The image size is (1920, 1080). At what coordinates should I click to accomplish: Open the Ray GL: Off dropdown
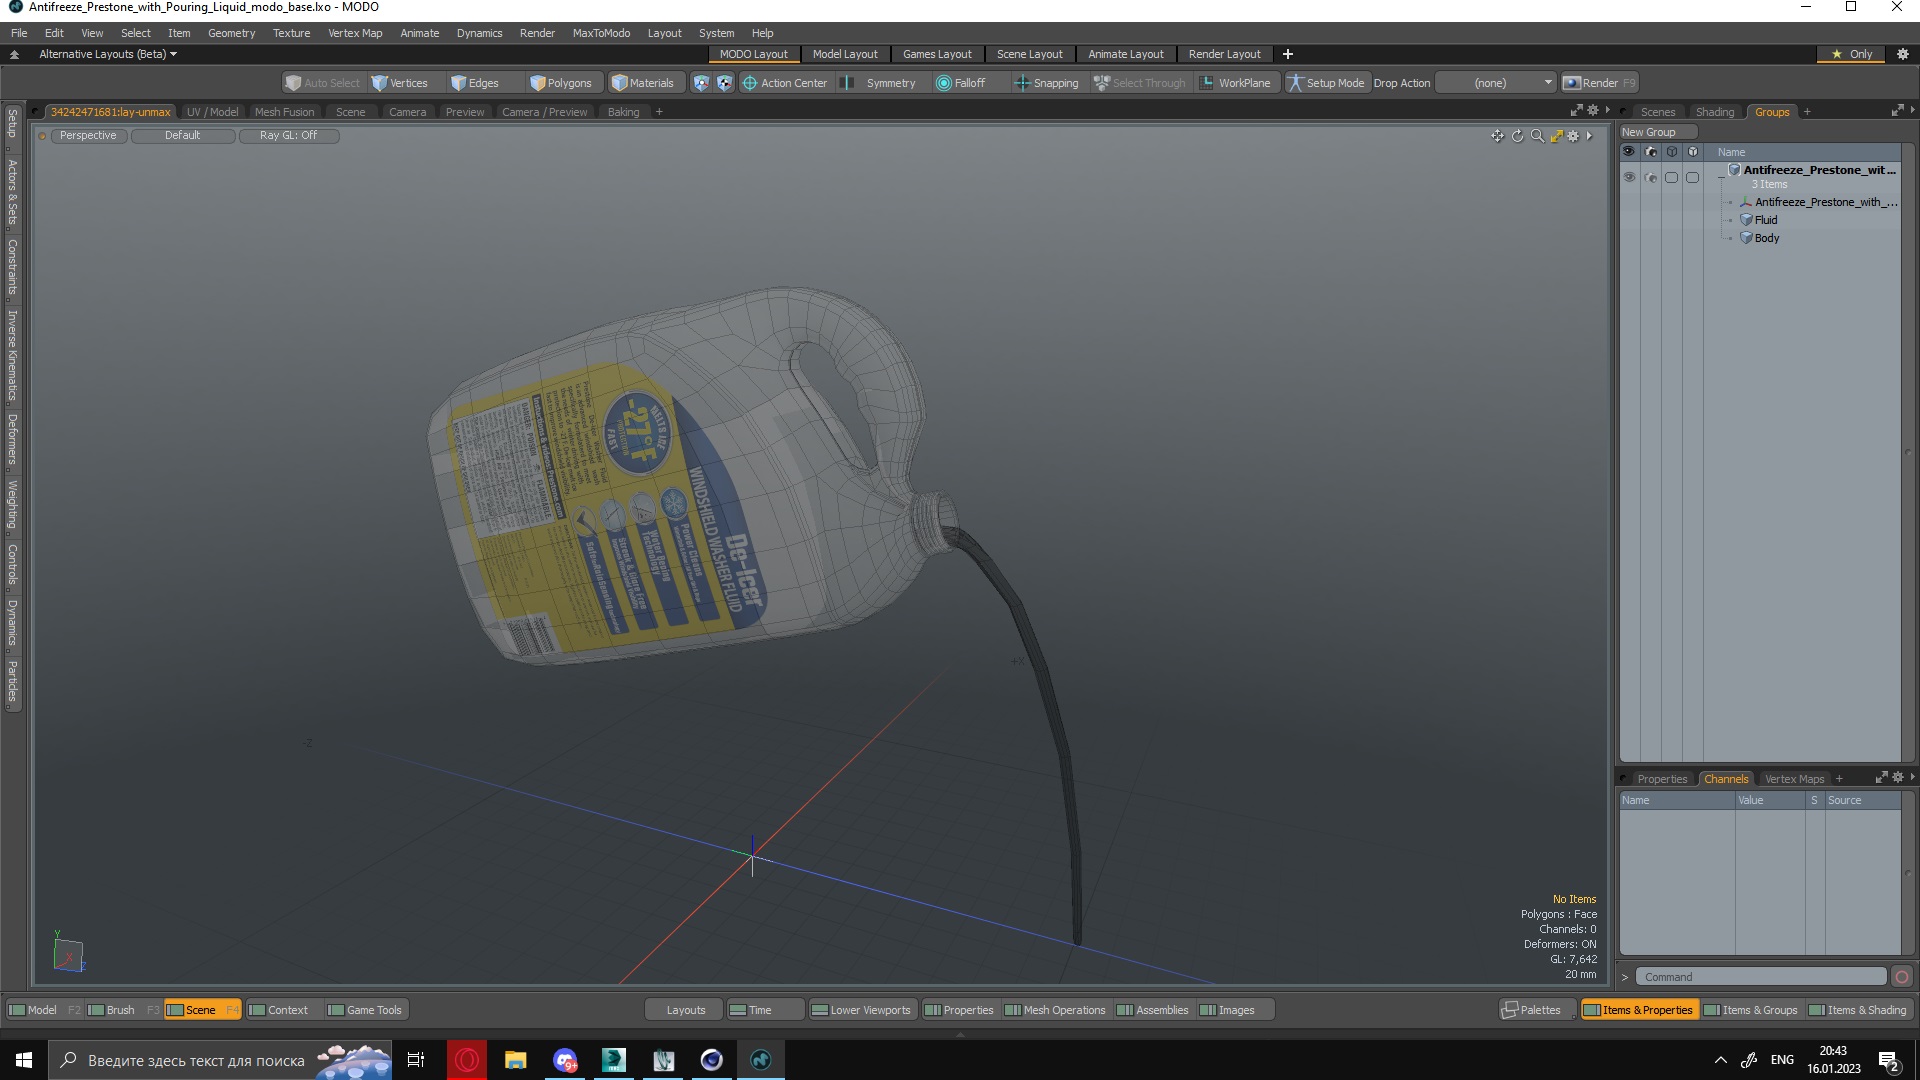289,136
